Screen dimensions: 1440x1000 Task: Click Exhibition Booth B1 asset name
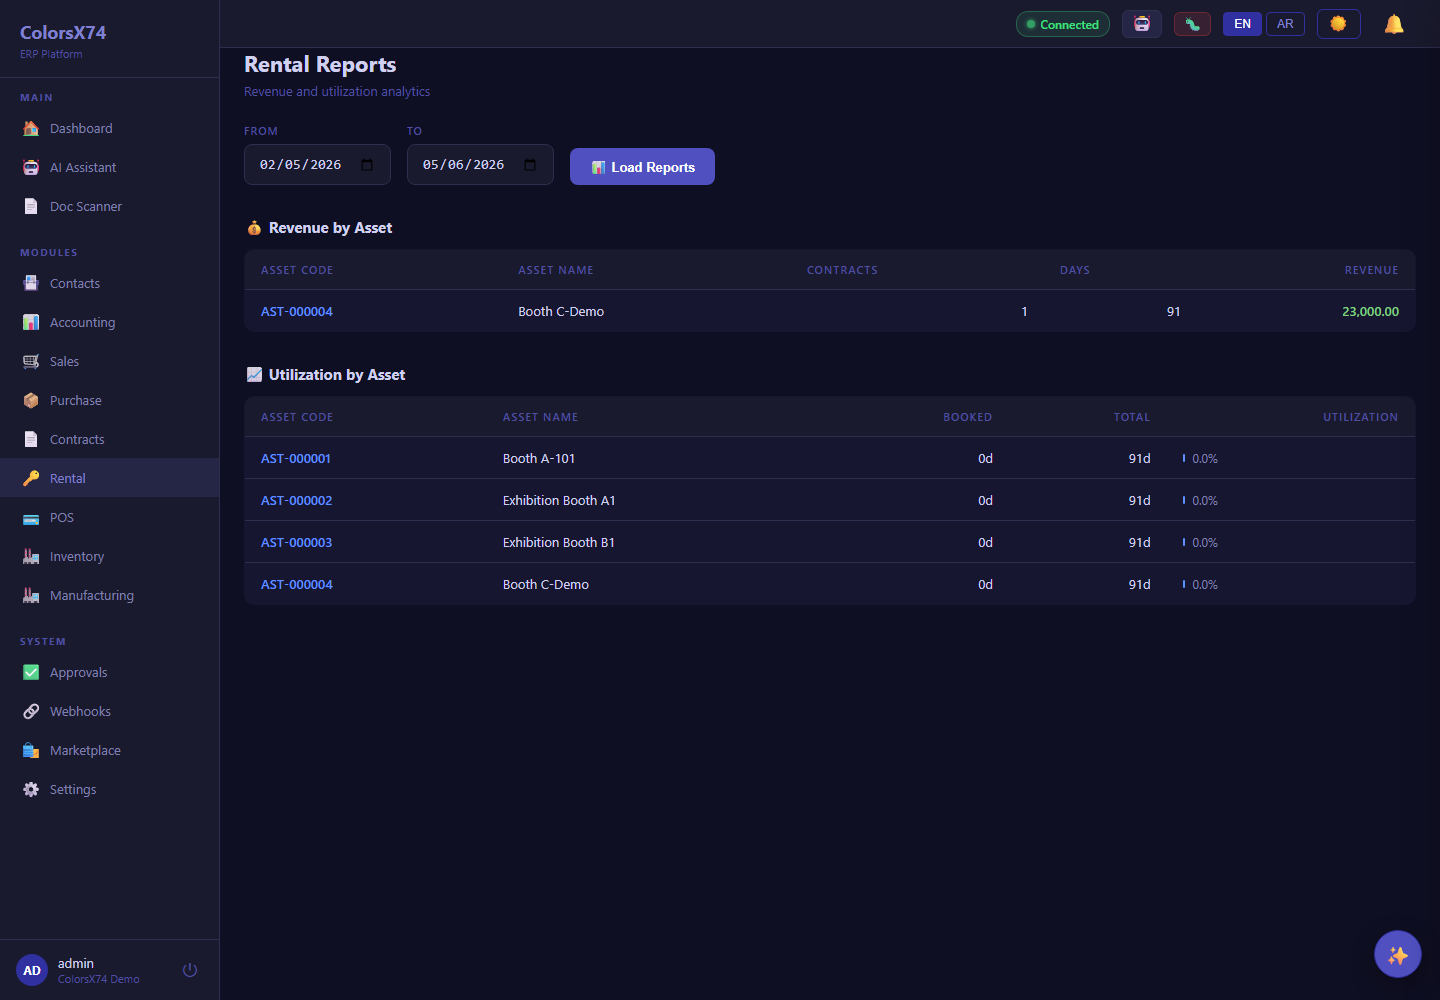point(559,543)
